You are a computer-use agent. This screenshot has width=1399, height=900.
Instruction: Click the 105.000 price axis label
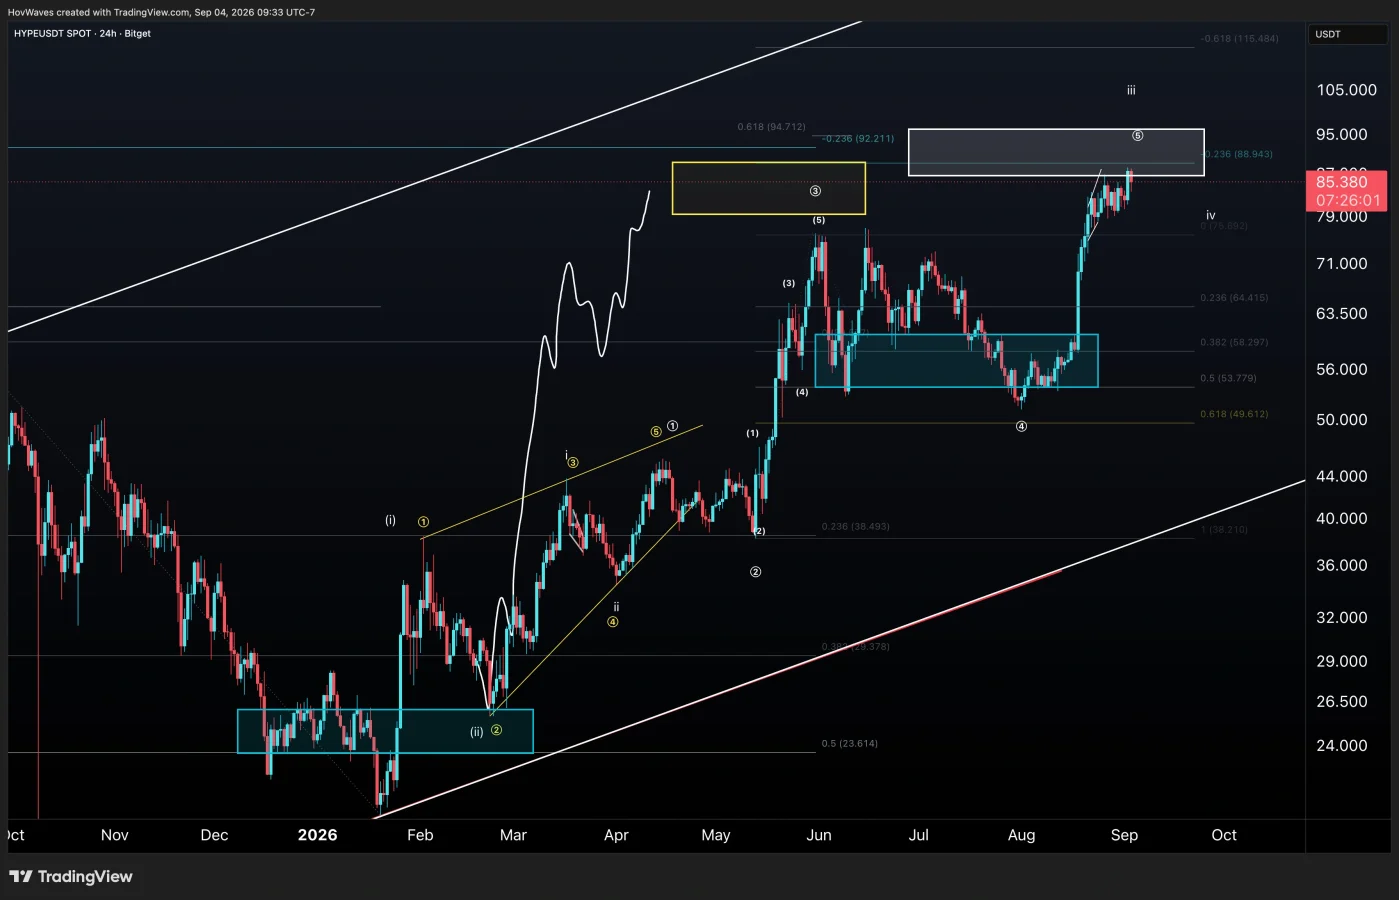pos(1346,90)
